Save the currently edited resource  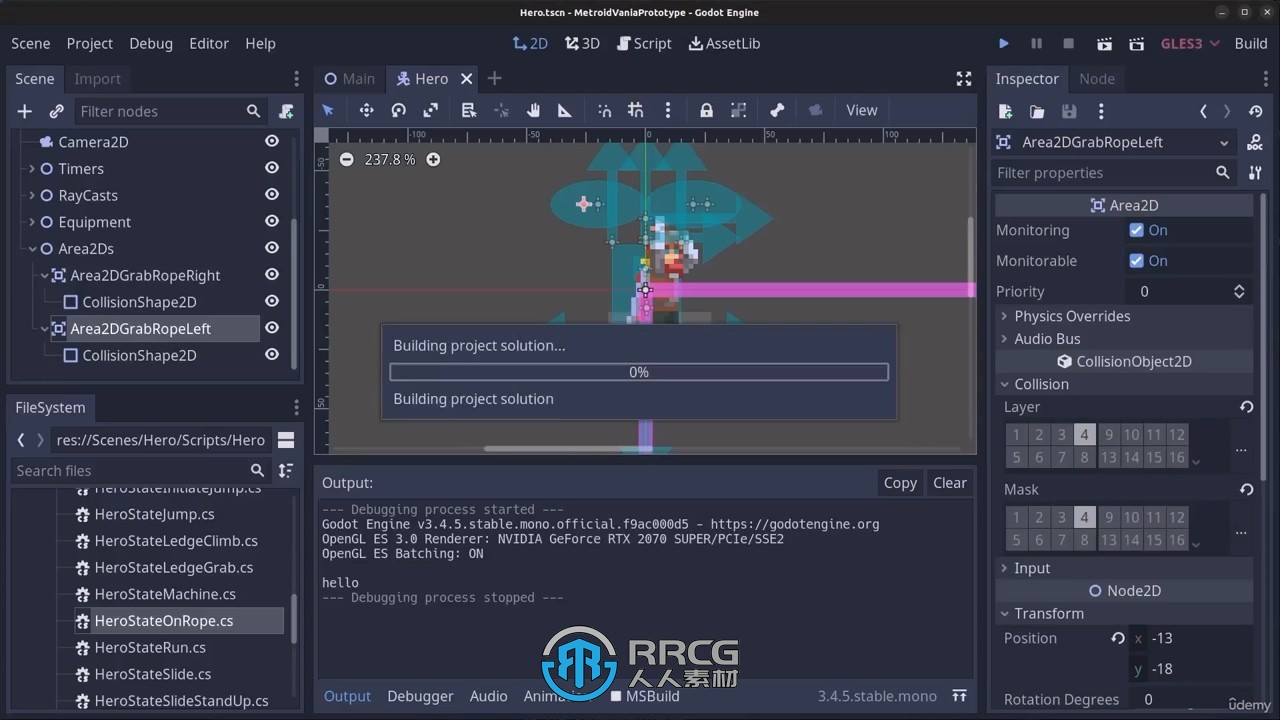[x=1069, y=111]
